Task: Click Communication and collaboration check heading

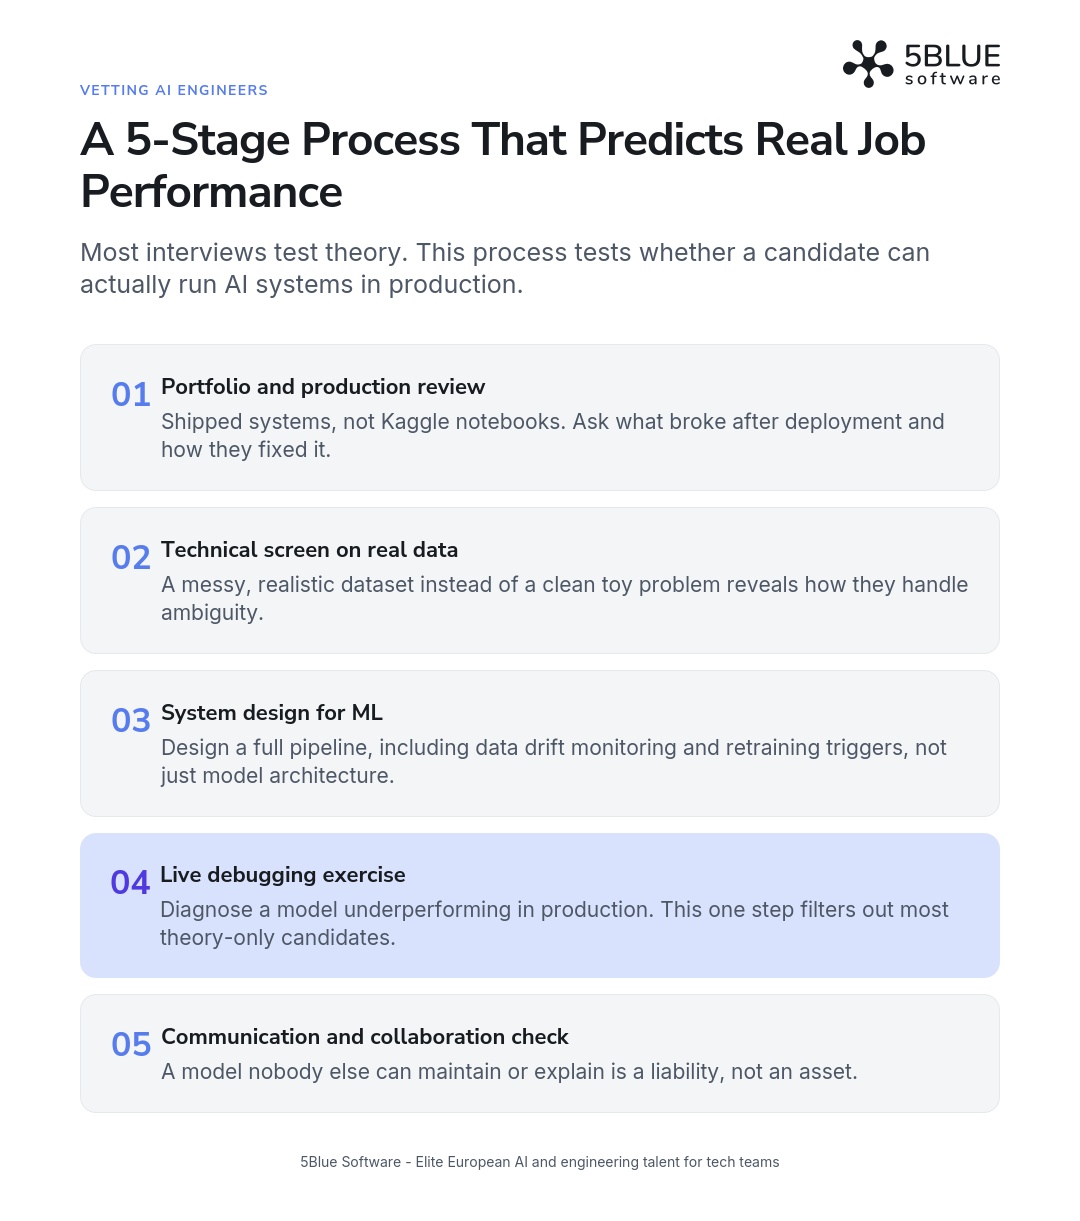Action: point(365,1037)
